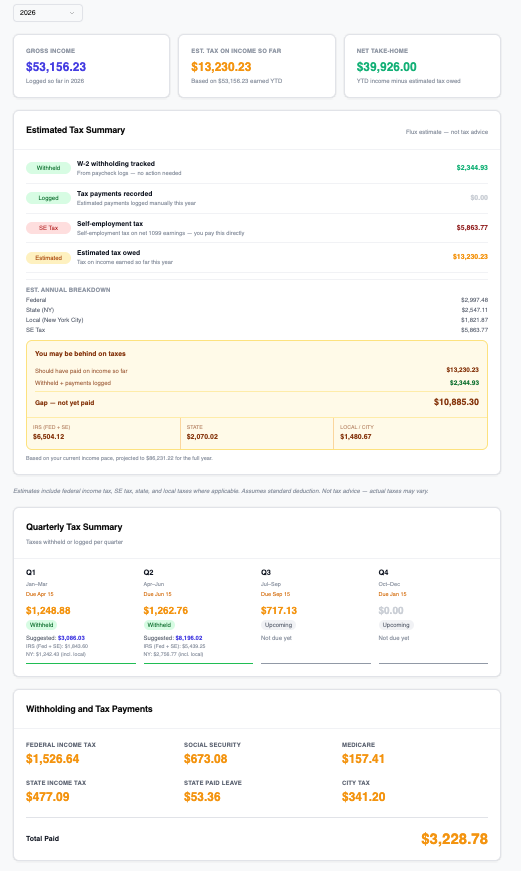Select the Est. Tax on Income card
The image size is (521, 871).
coord(257,66)
